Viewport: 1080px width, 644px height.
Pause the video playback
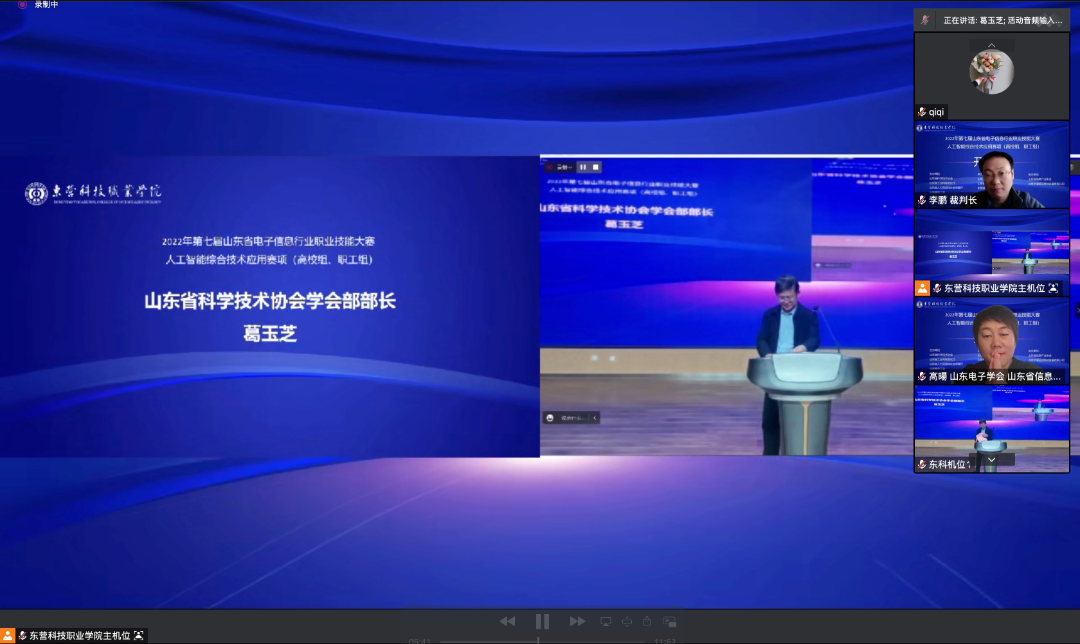542,621
